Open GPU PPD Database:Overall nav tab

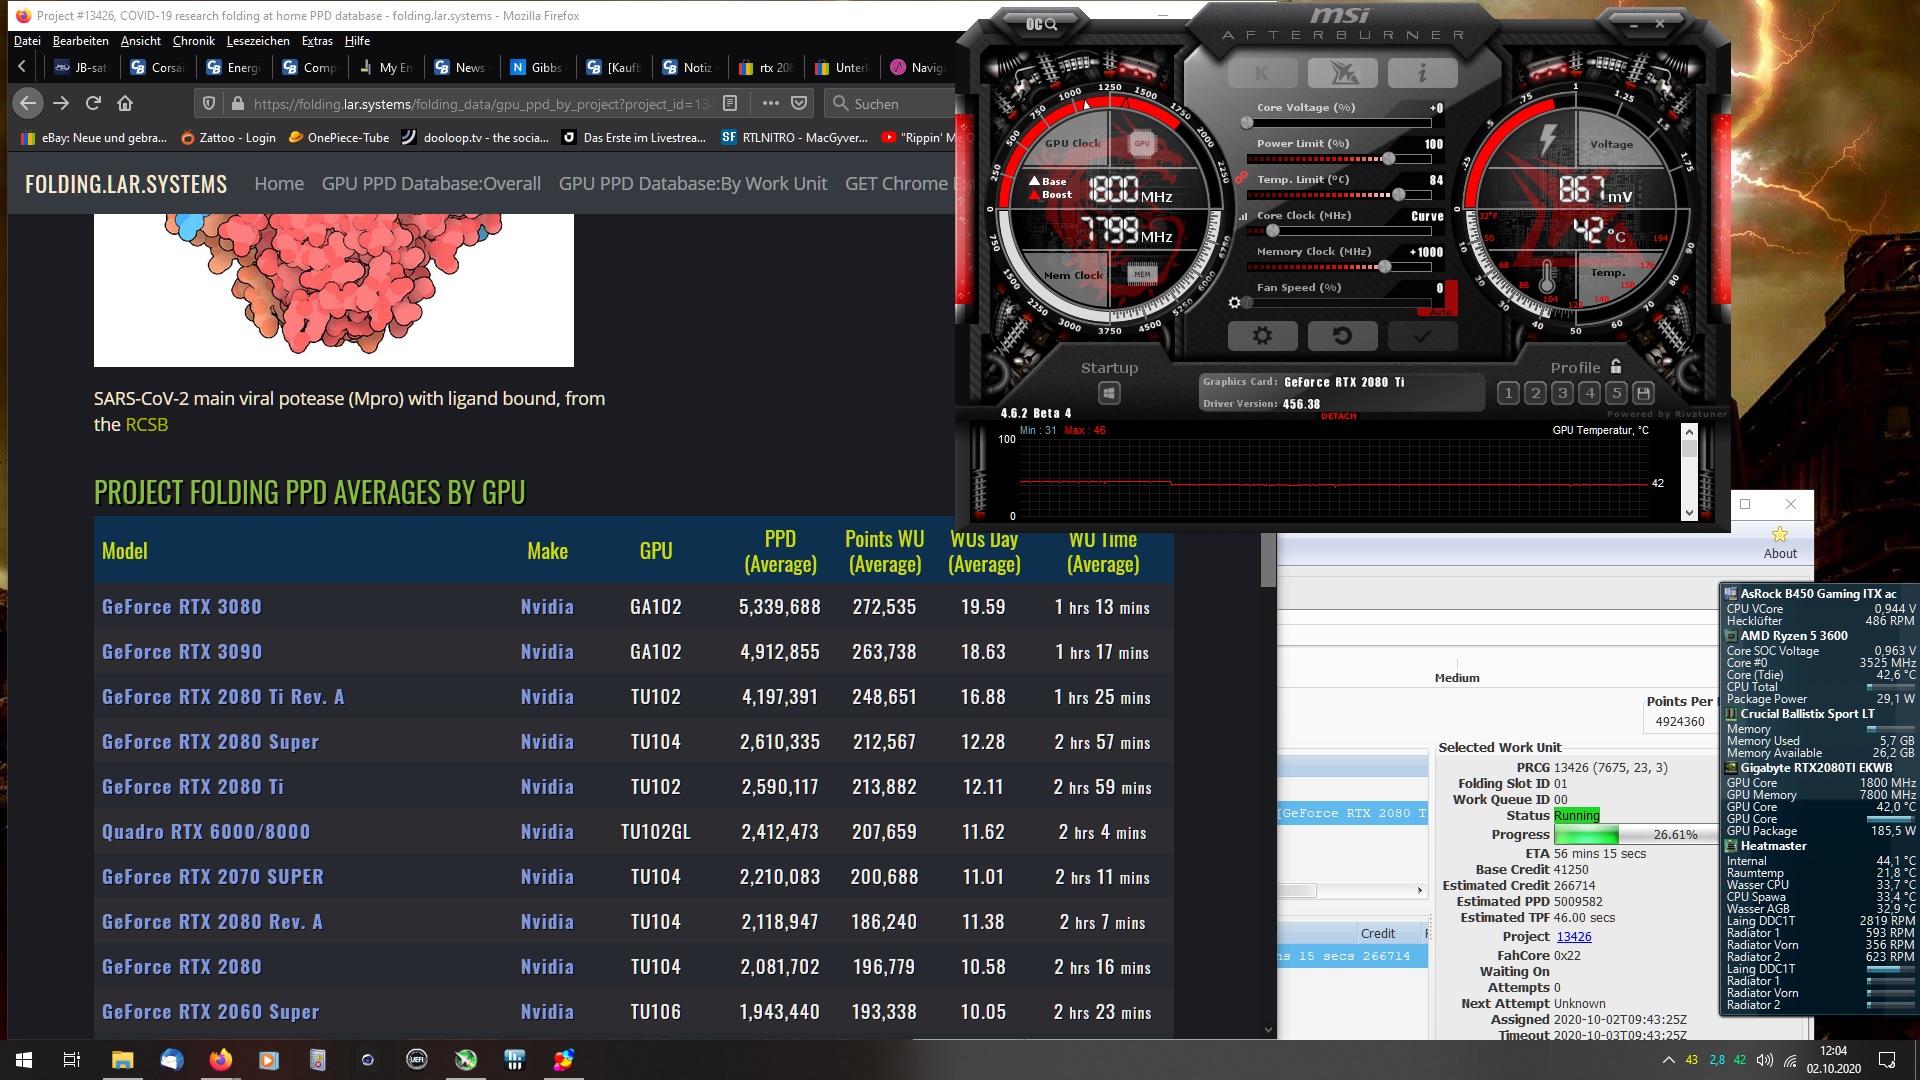(x=431, y=184)
